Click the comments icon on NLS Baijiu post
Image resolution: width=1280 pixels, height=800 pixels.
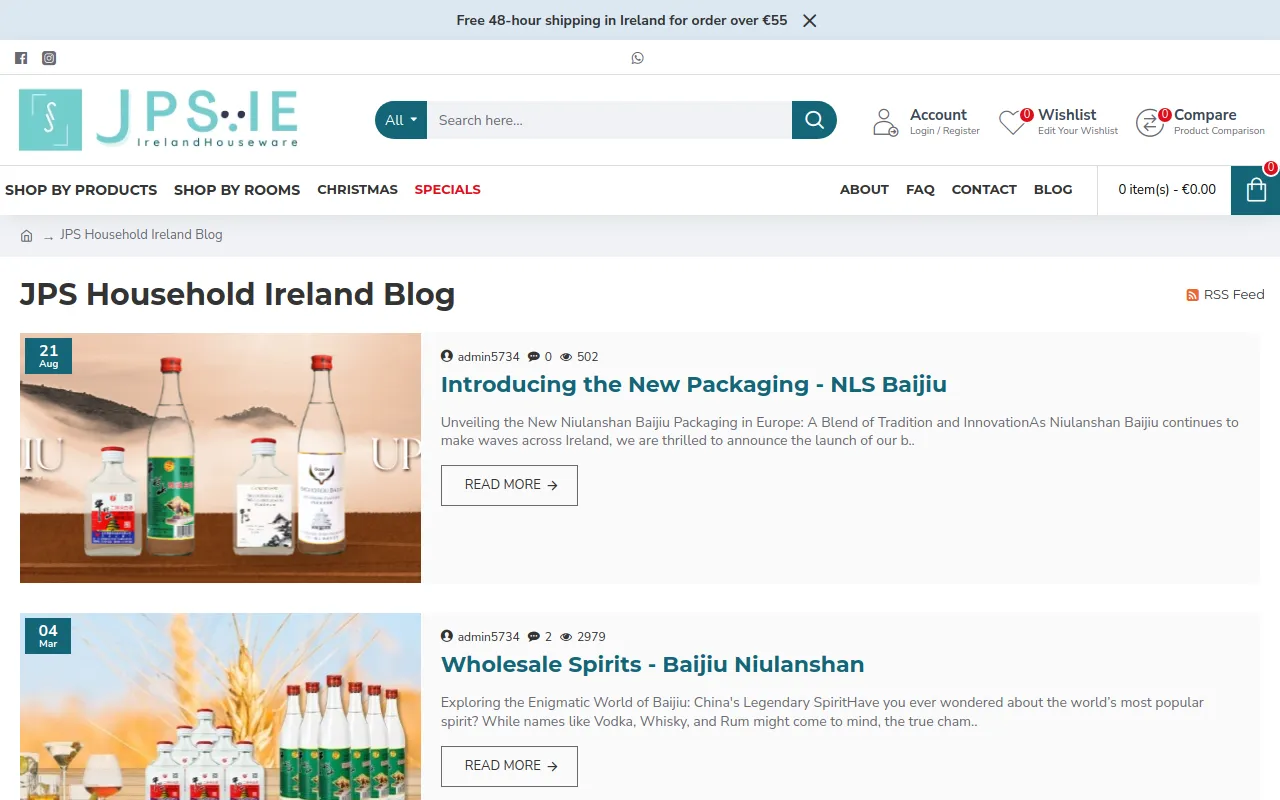pos(534,357)
